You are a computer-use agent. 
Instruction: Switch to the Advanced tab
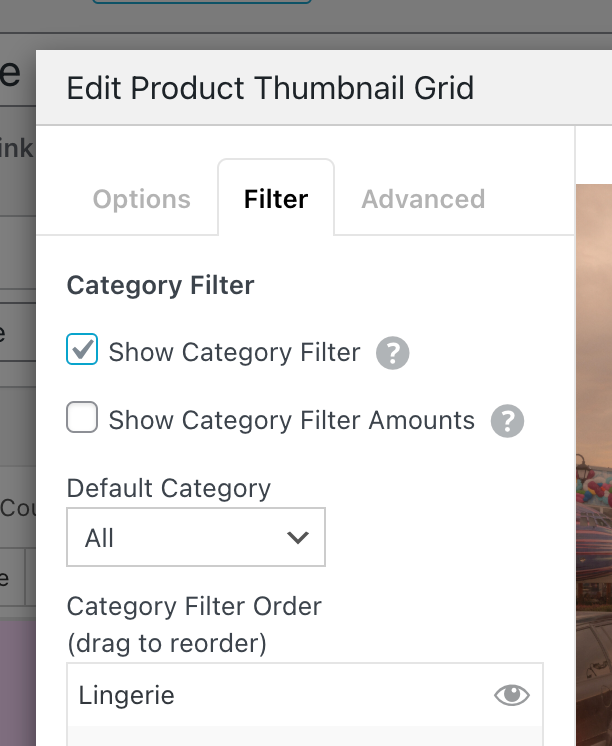pos(423,199)
